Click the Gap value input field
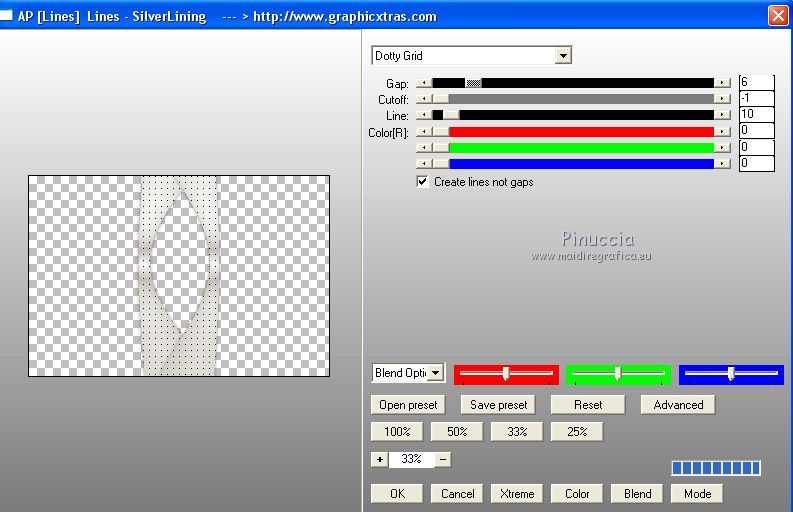The height and width of the screenshot is (512, 793). (756, 83)
